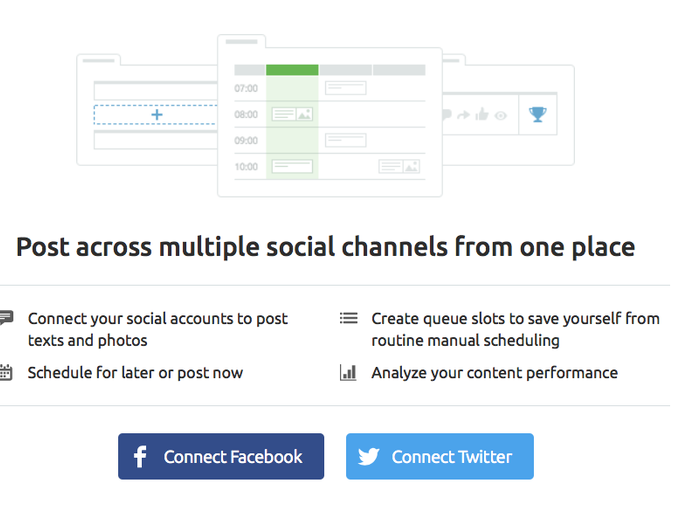Click the Twitter bird logo icon
Viewport: 680px width, 511px height.
369,457
